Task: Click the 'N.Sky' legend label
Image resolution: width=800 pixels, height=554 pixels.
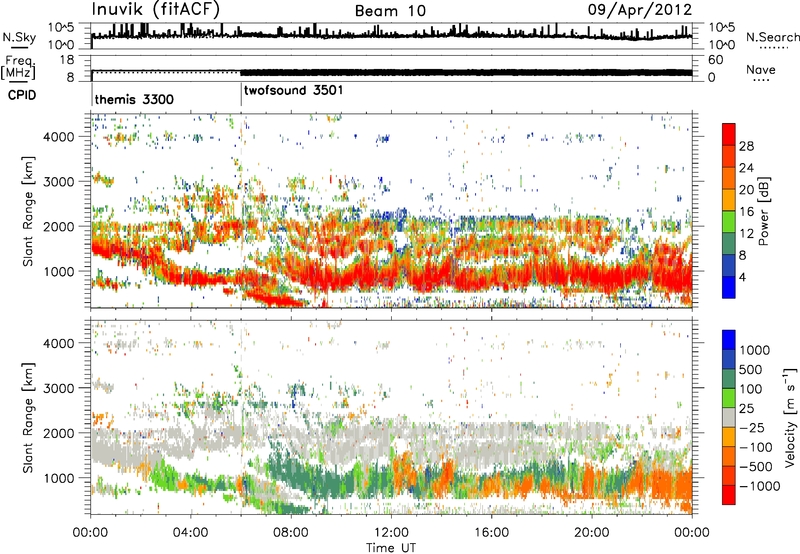Action: click(19, 37)
